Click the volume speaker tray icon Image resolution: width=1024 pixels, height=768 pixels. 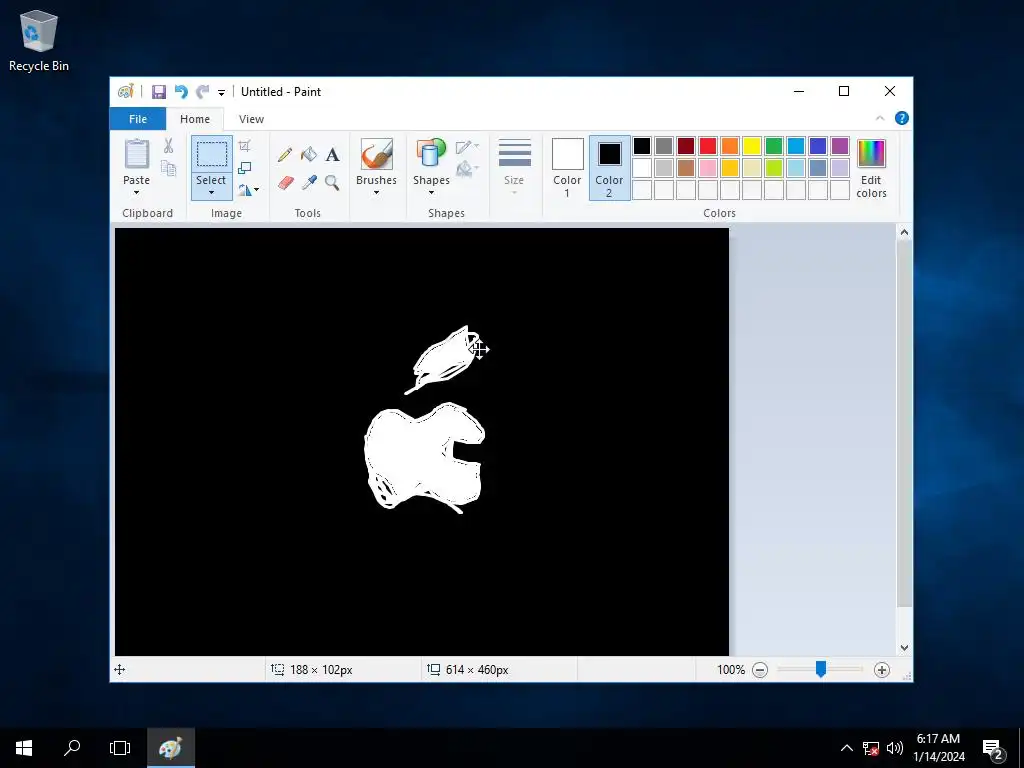(x=895, y=748)
